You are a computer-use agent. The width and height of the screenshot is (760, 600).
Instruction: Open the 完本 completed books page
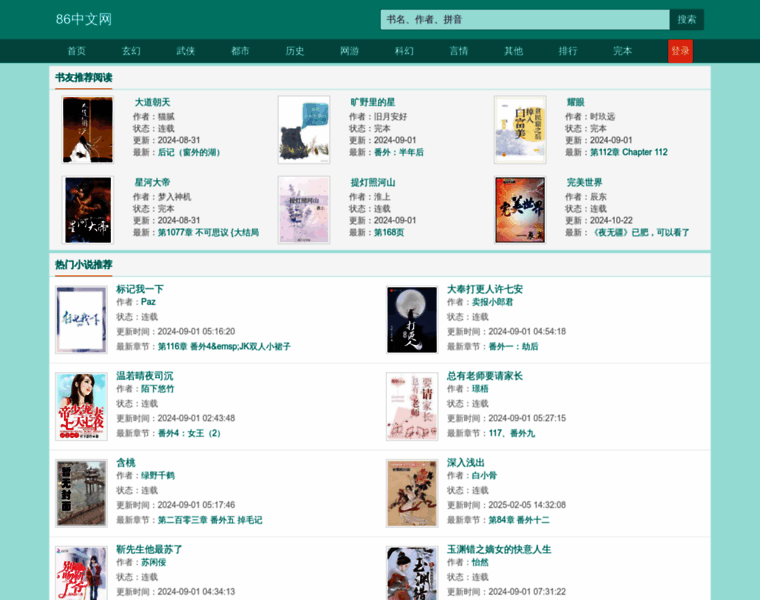(x=622, y=51)
